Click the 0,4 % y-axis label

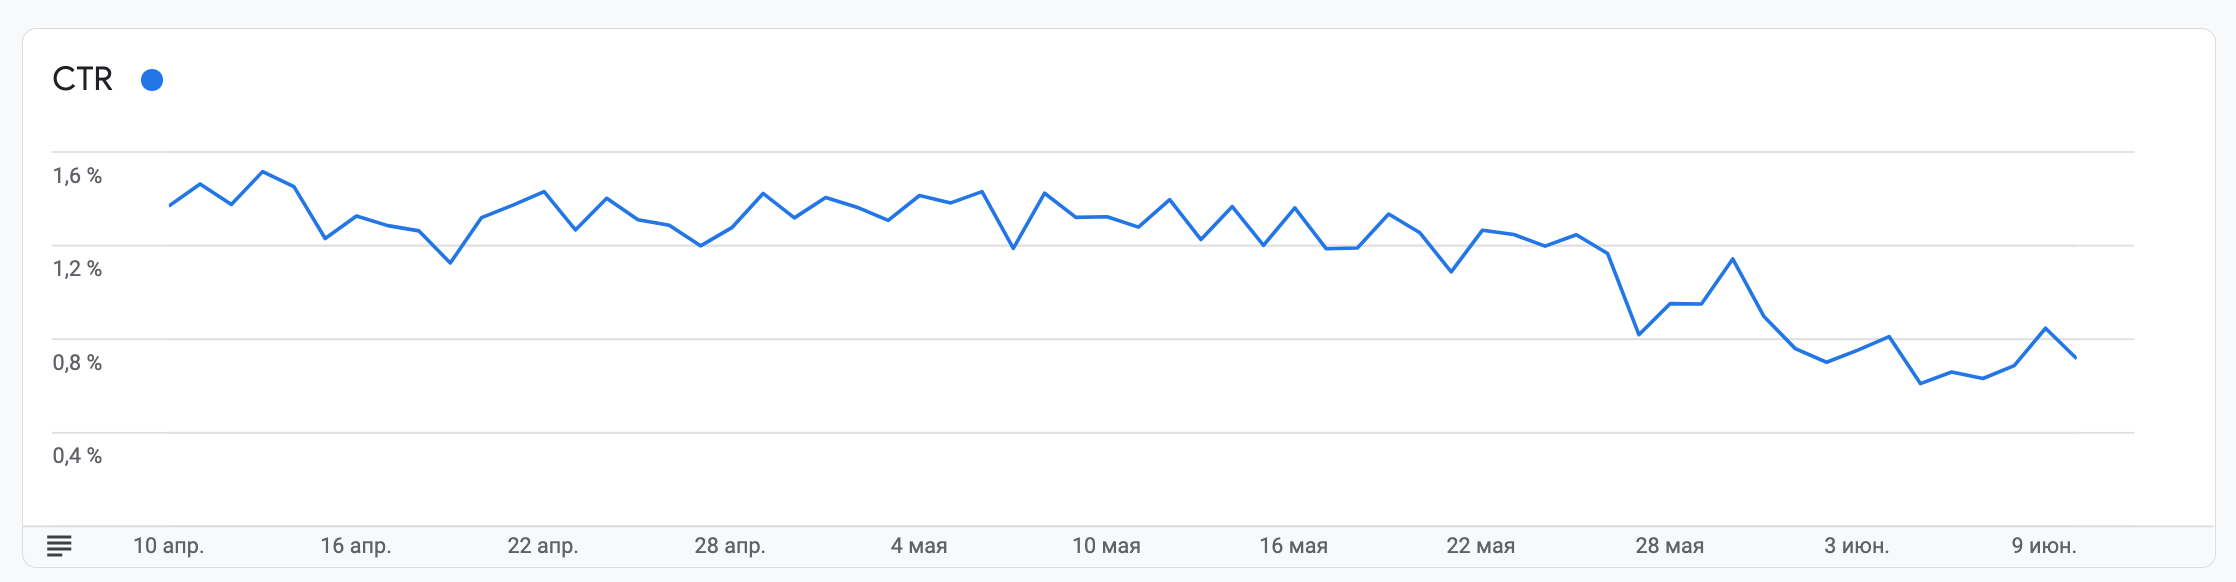pos(77,456)
